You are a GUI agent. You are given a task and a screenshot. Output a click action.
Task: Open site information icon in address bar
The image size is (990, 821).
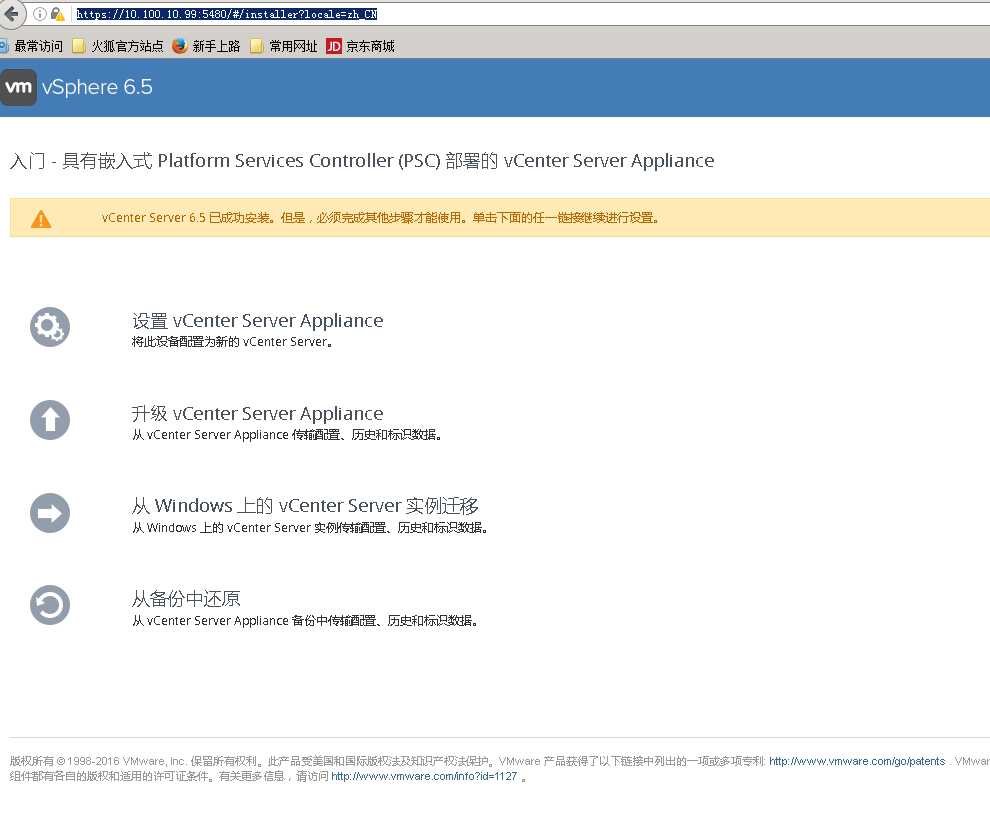(39, 14)
